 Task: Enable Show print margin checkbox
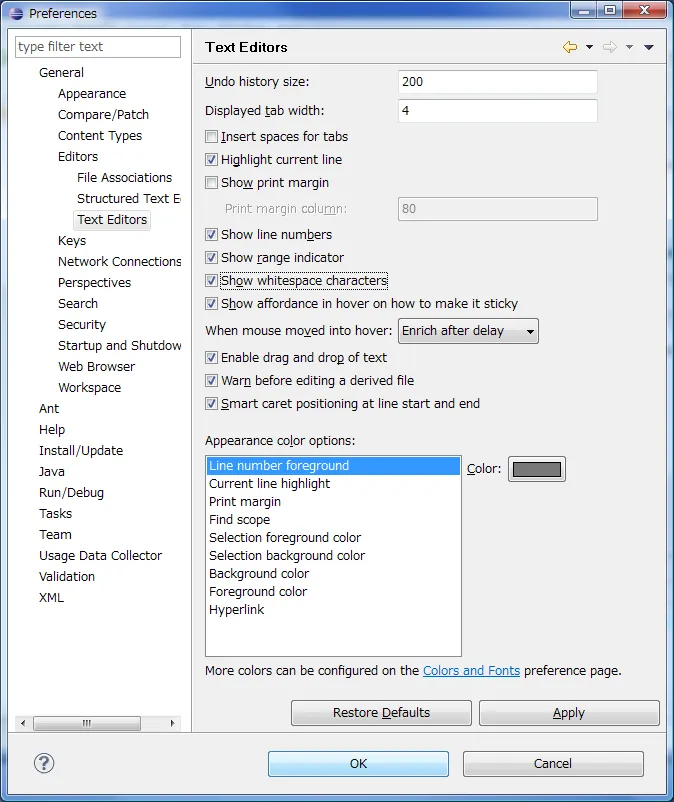coord(211,183)
